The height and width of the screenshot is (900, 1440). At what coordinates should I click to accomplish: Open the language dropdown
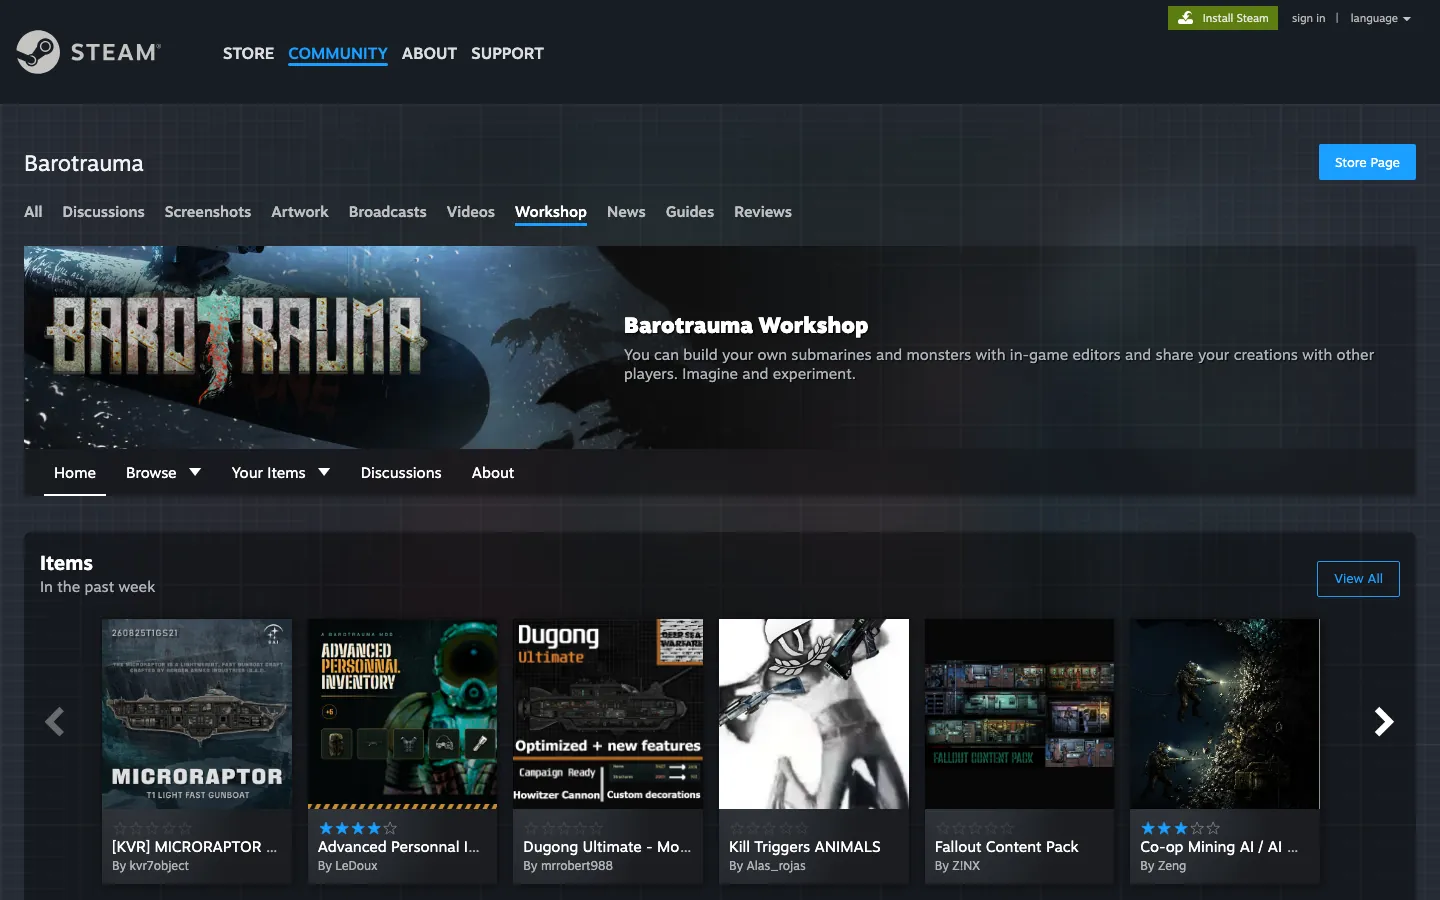click(x=1380, y=18)
